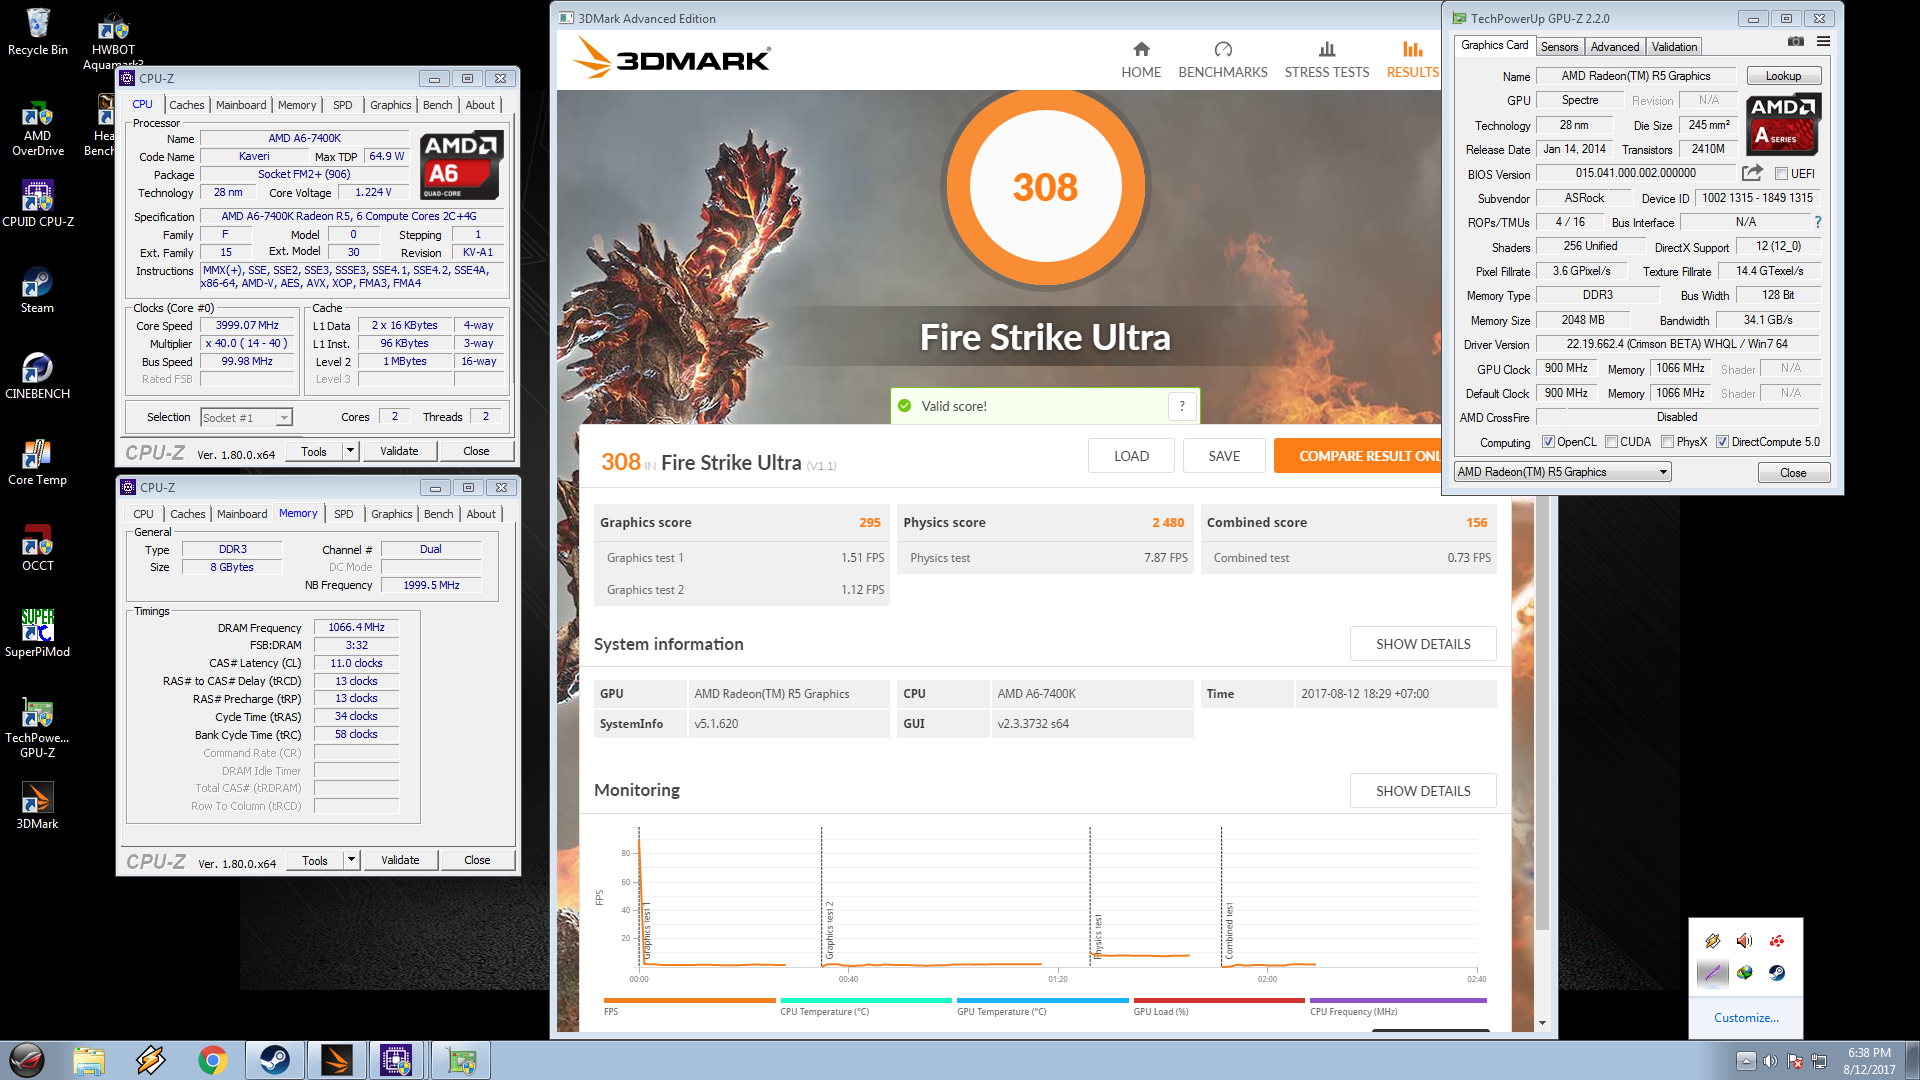1920x1080 pixels.
Task: Open Tools dropdown arrow in lower CPU-Z window
Action: 351,860
